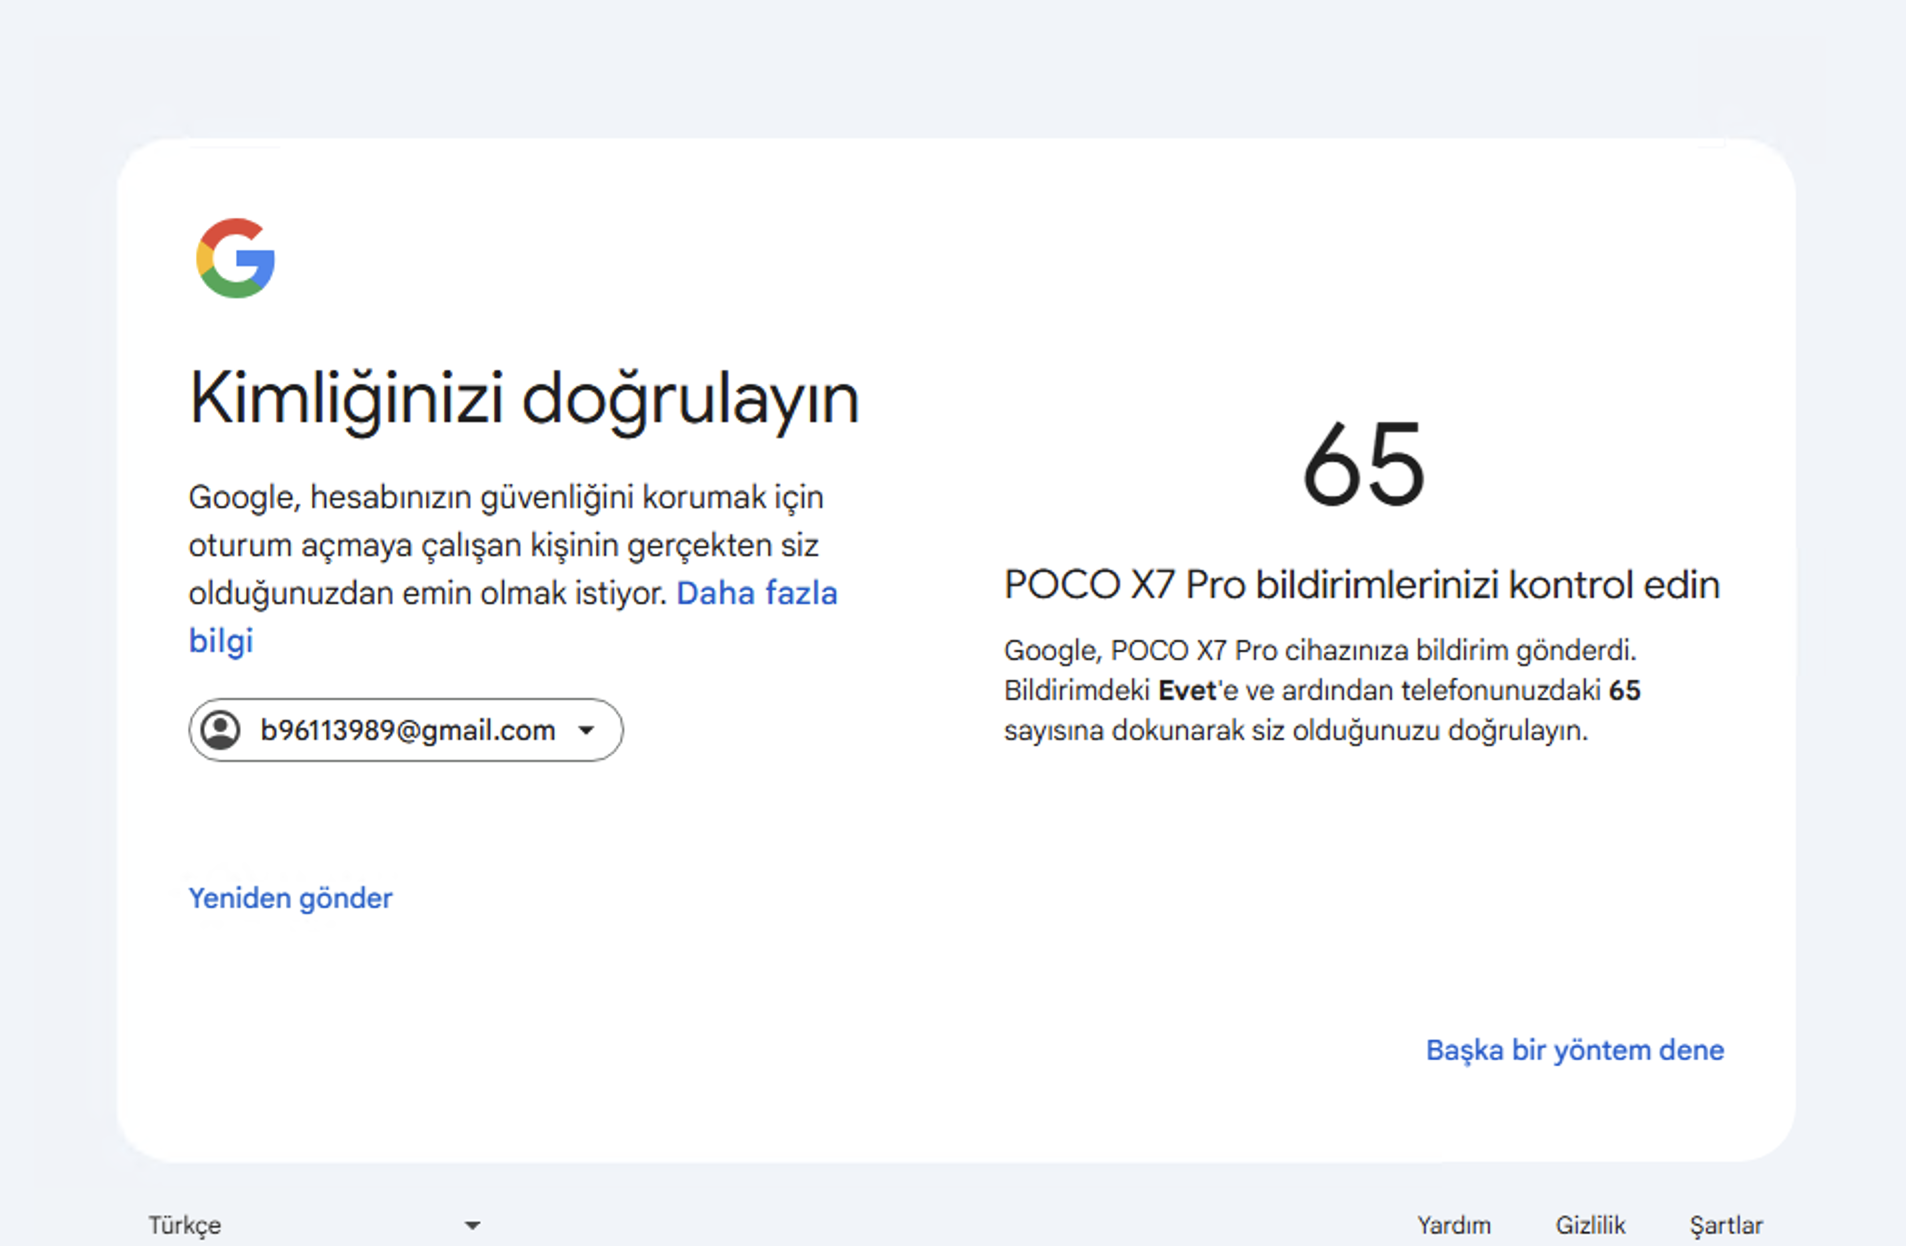Screen dimensions: 1906x1246
Task: Click the Google logo
Action: click(236, 258)
